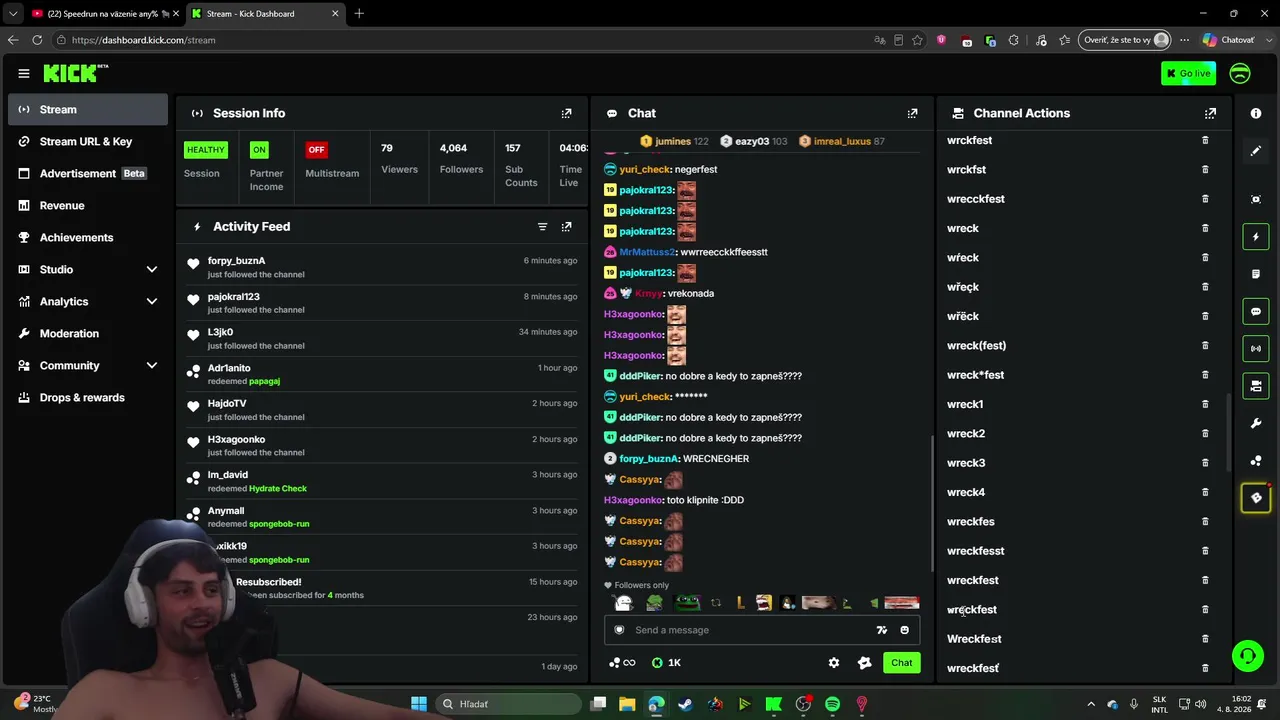Open Drops & rewards section
The height and width of the screenshot is (720, 1280).
pos(88,398)
